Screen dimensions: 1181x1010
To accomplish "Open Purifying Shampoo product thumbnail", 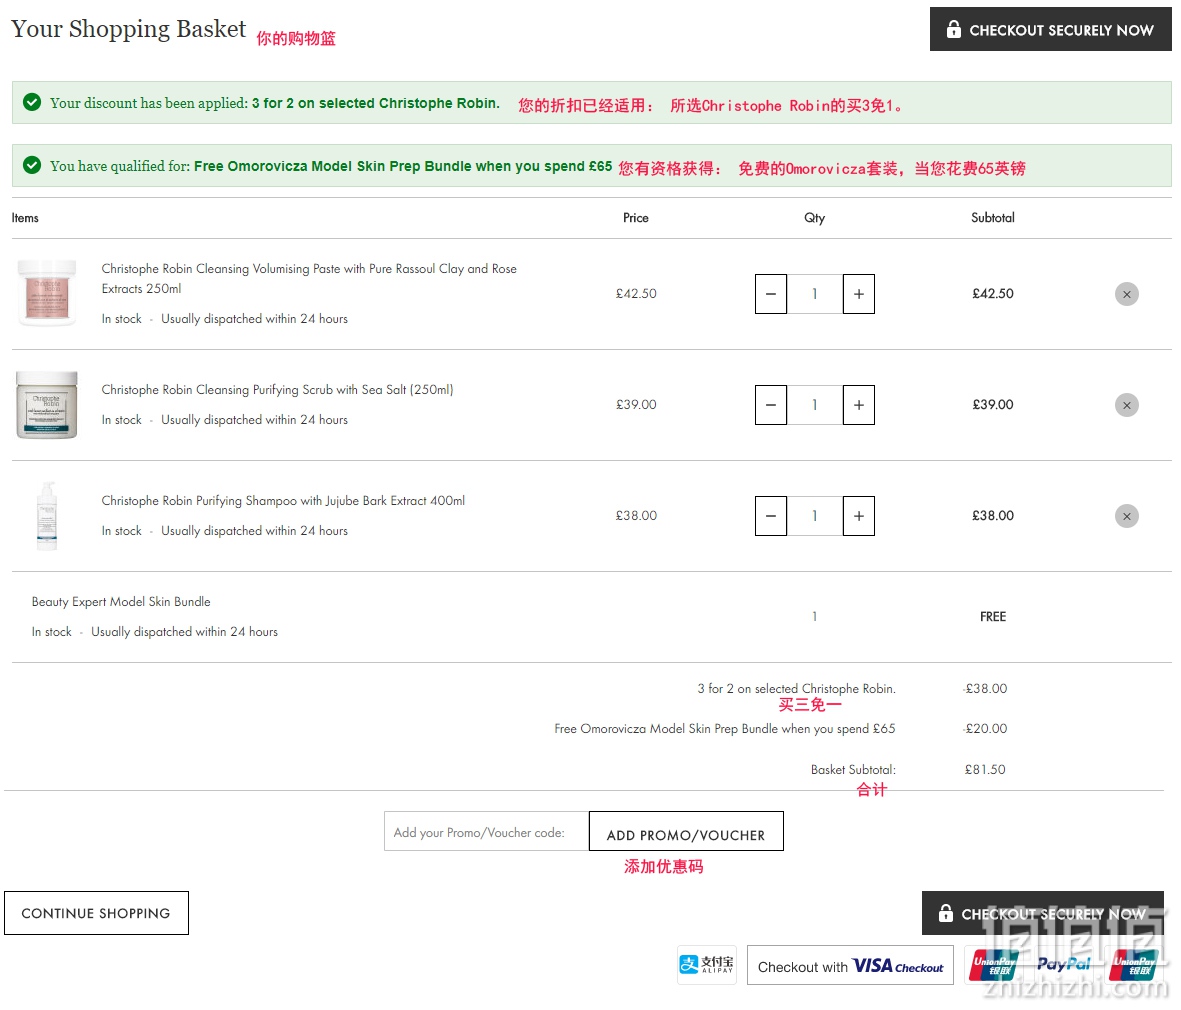I will (x=47, y=516).
